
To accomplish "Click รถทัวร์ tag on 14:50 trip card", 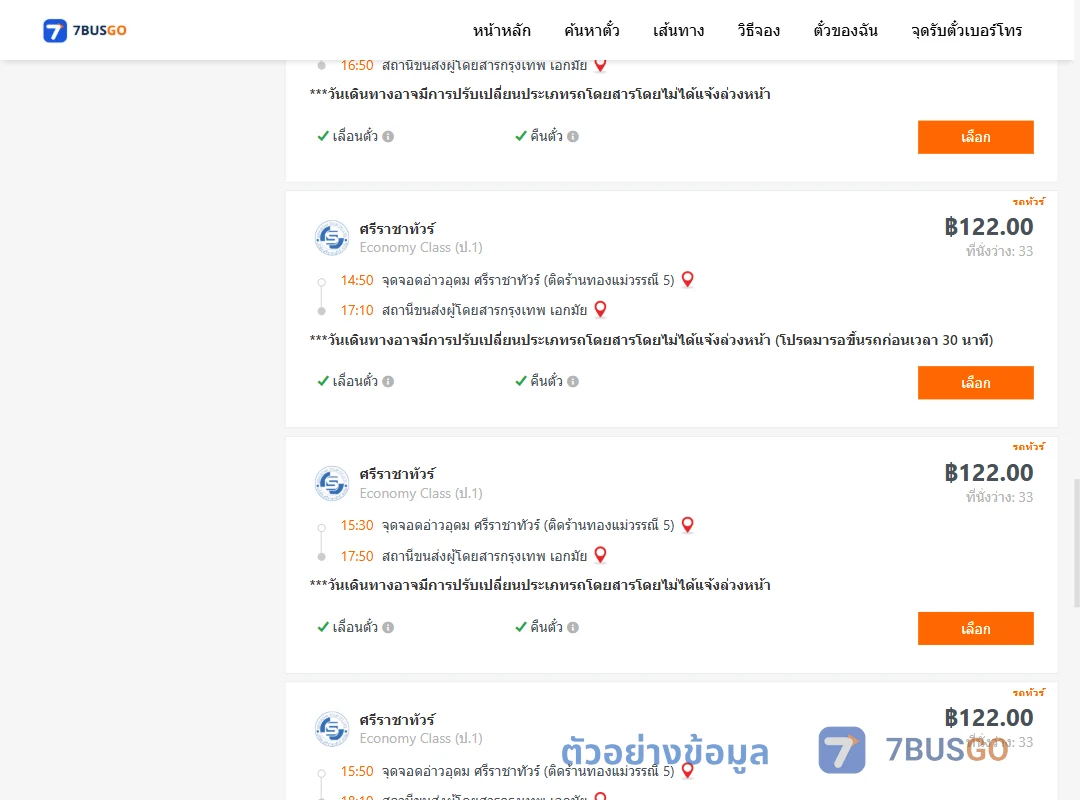I will (x=1028, y=201).
